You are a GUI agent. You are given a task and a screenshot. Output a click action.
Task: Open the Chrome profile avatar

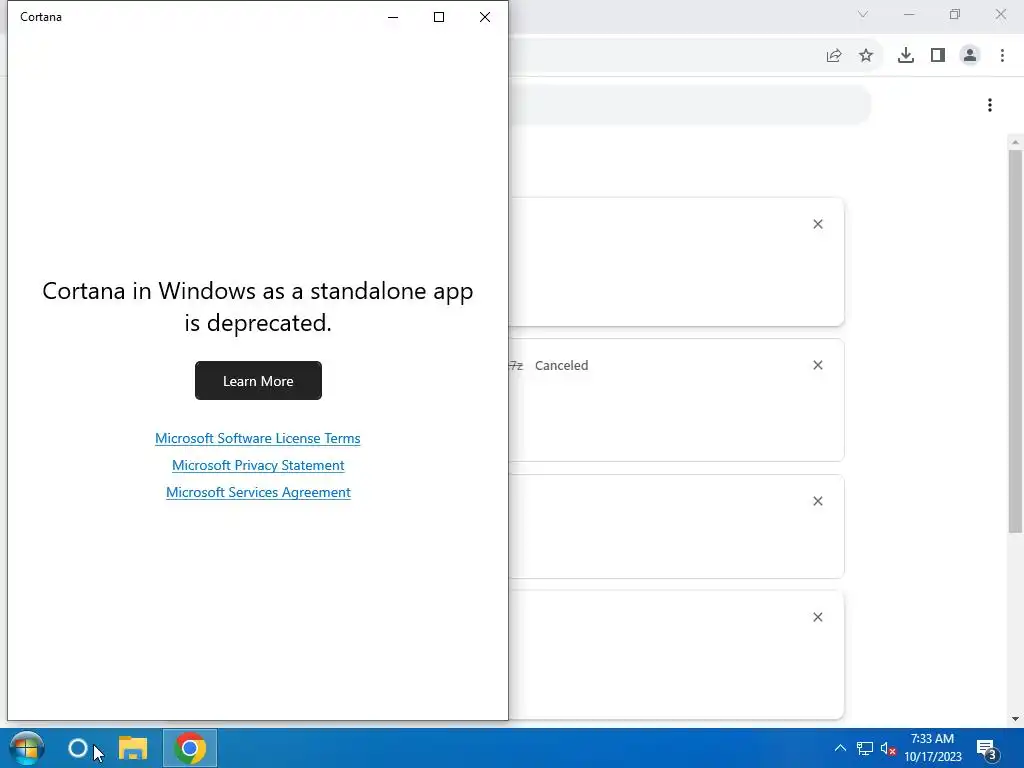point(970,56)
